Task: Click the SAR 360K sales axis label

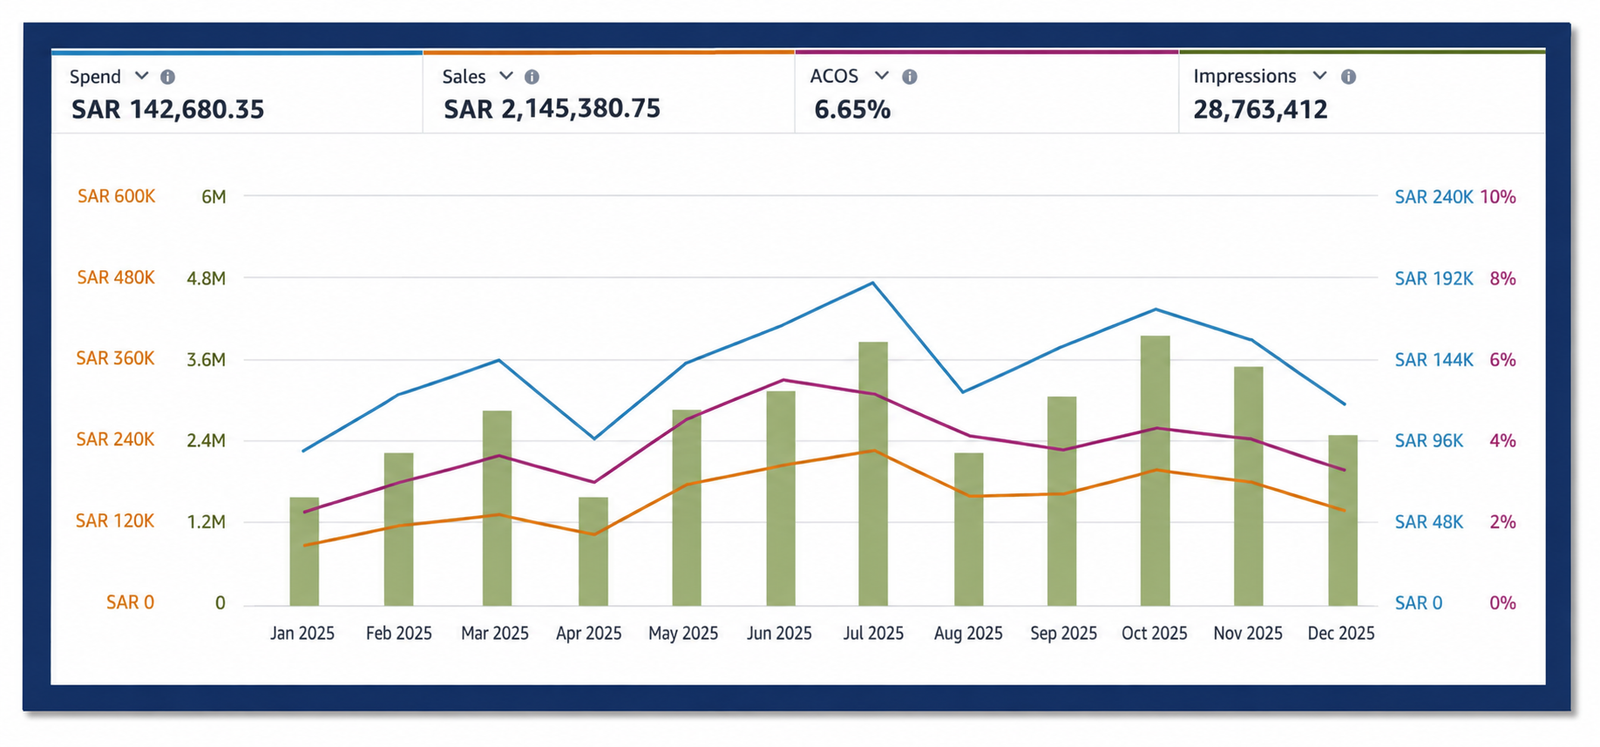Action: pyautogui.click(x=115, y=358)
